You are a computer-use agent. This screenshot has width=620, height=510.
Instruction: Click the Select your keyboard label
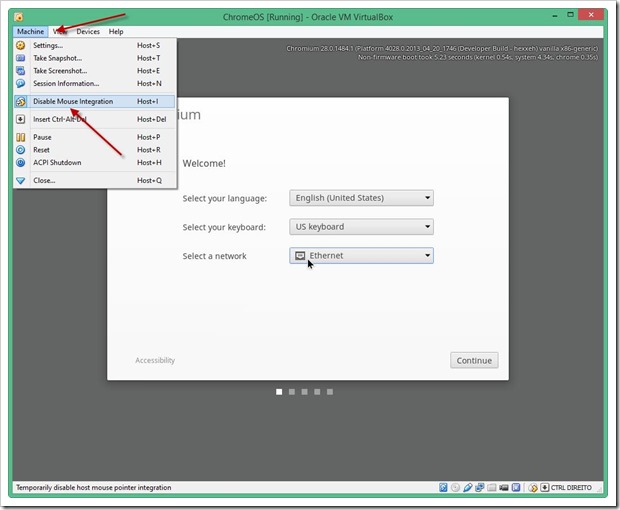pyautogui.click(x=224, y=227)
